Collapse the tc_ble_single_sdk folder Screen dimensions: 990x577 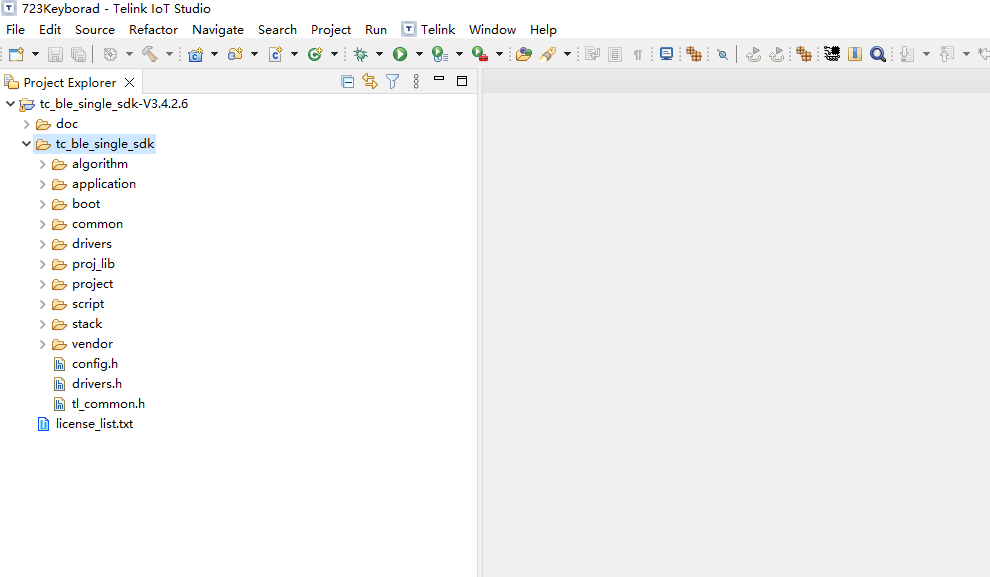coord(26,144)
